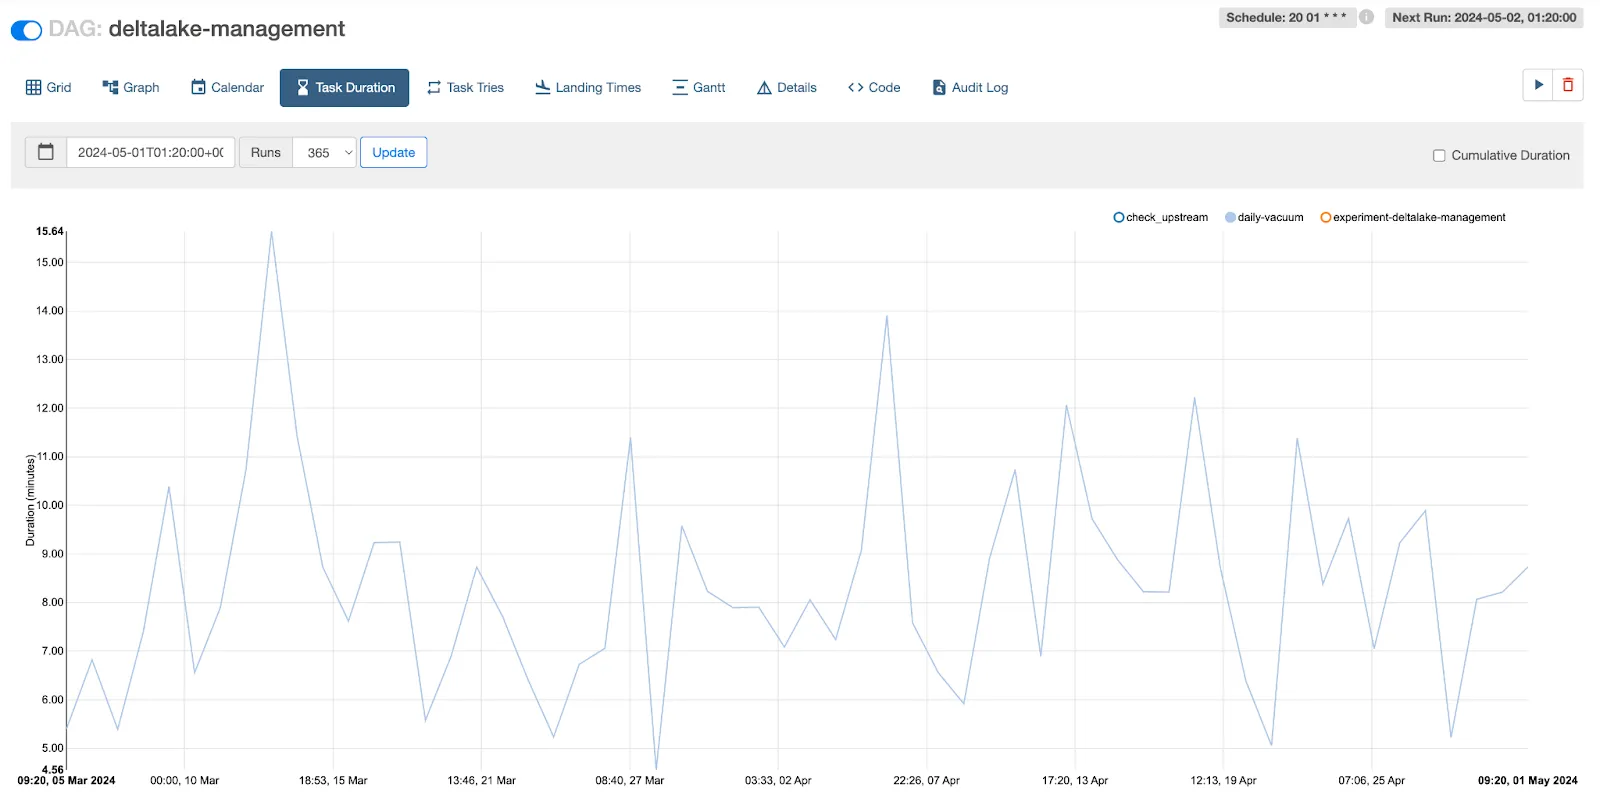Switch to the Task Tries tab

[465, 88]
